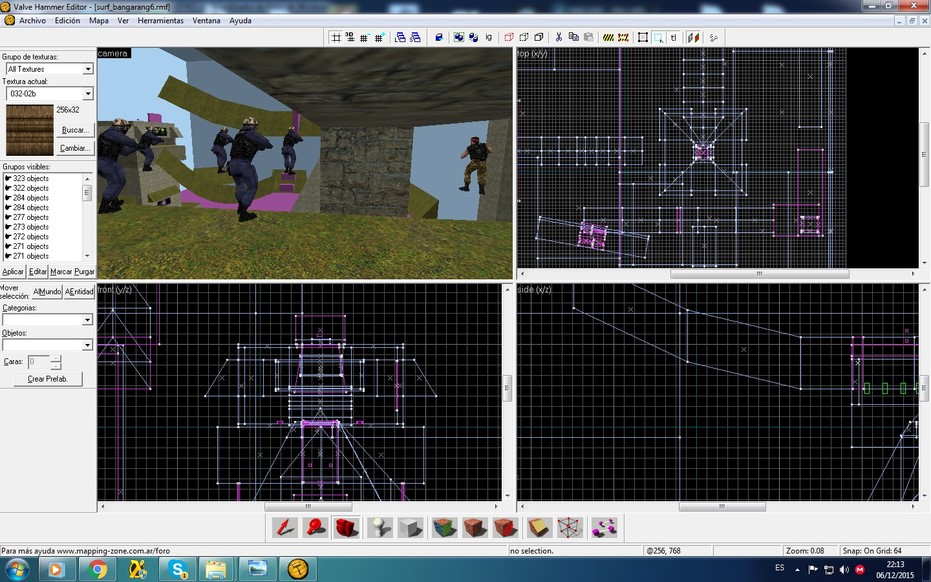Open Google Chrome from the taskbar
The width and height of the screenshot is (931, 582).
point(97,570)
